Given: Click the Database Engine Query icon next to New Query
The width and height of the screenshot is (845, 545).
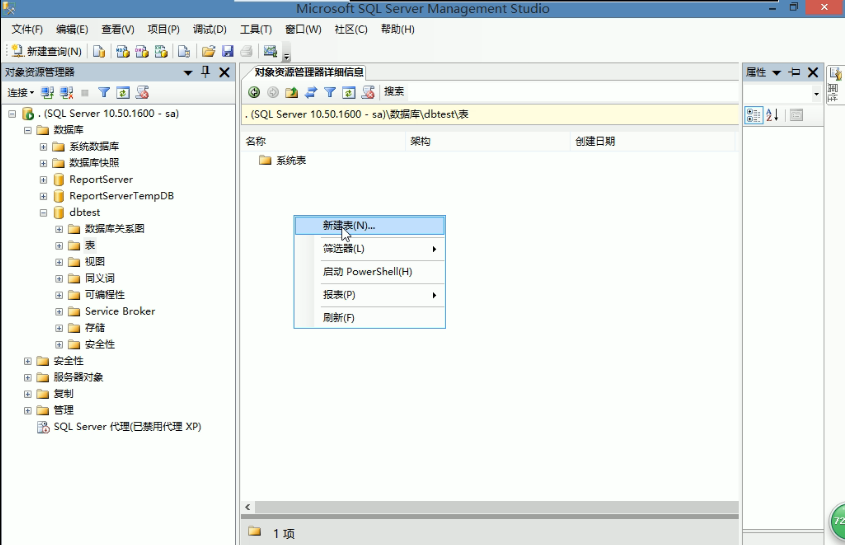Looking at the screenshot, I should tap(99, 51).
